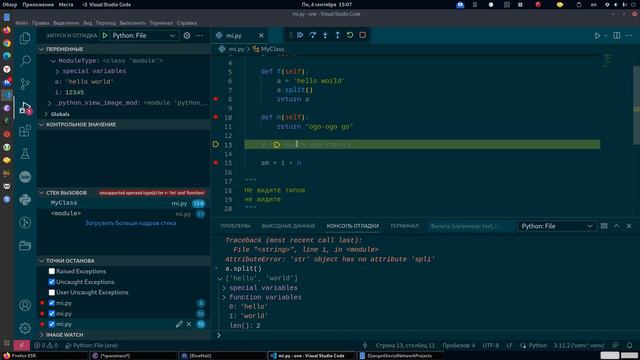Switch to the ПРОБЛЕМЫ panel tab
640x360 pixels.
[235, 226]
